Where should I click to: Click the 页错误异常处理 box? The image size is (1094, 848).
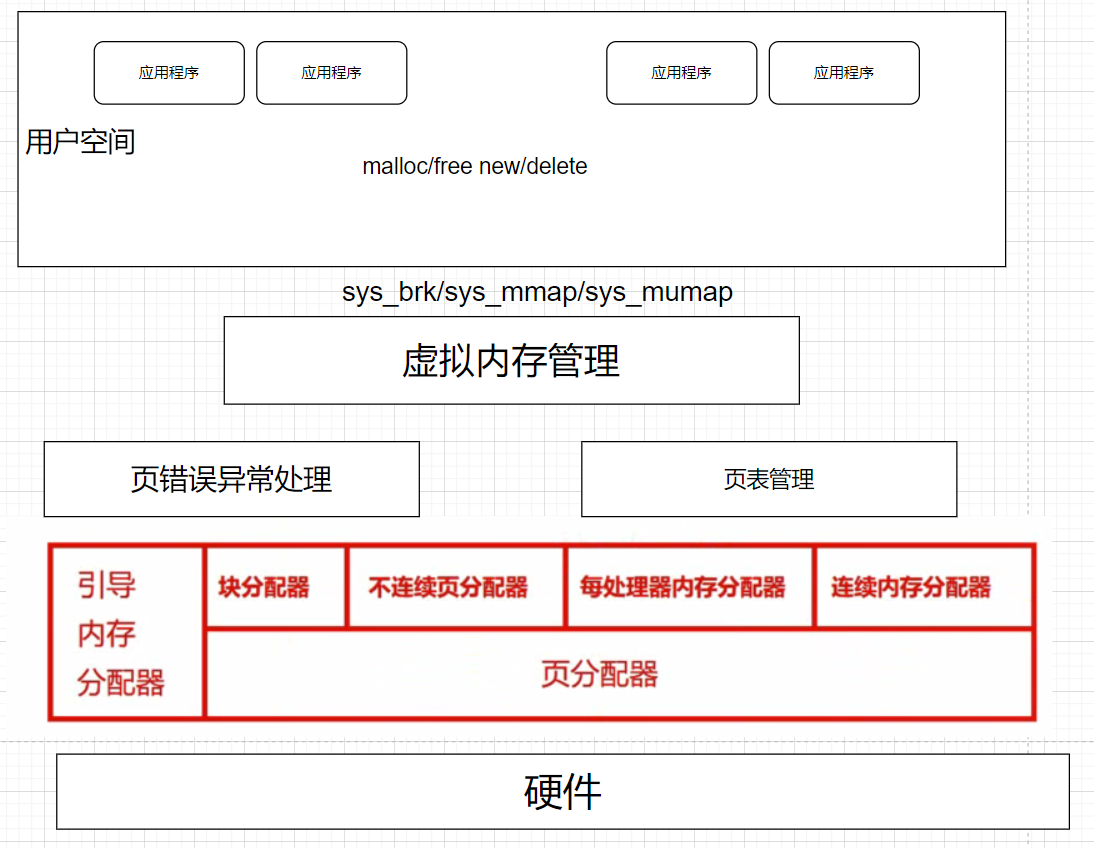[x=232, y=479]
